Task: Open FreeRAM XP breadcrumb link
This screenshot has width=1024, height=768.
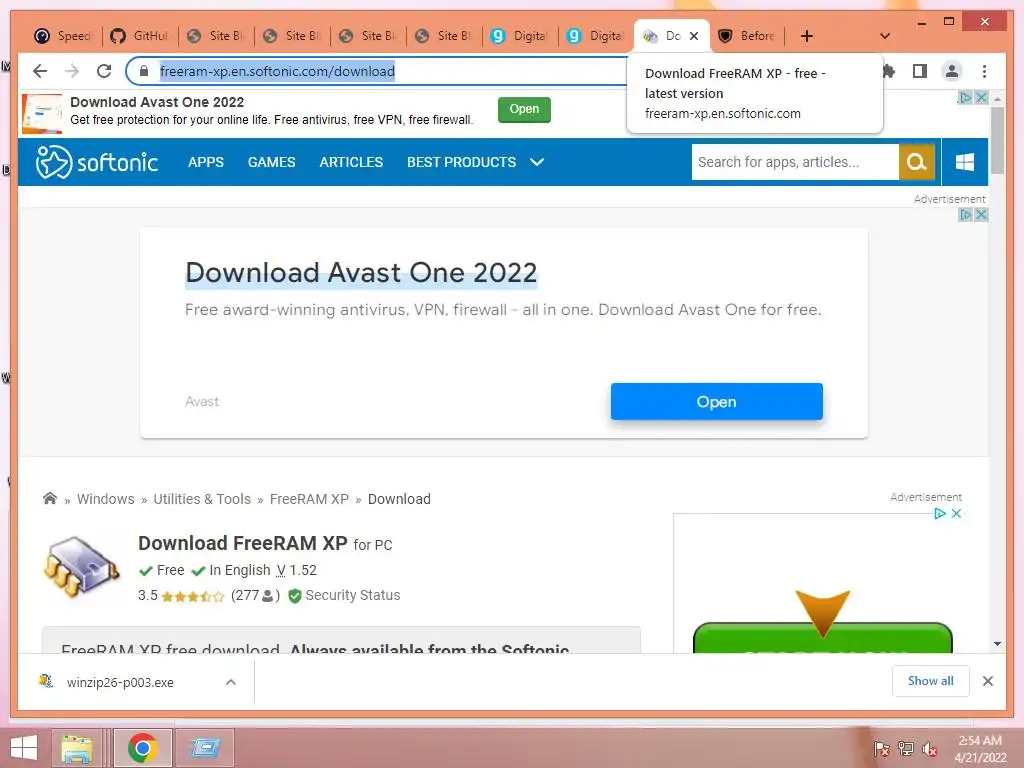Action: (x=310, y=499)
